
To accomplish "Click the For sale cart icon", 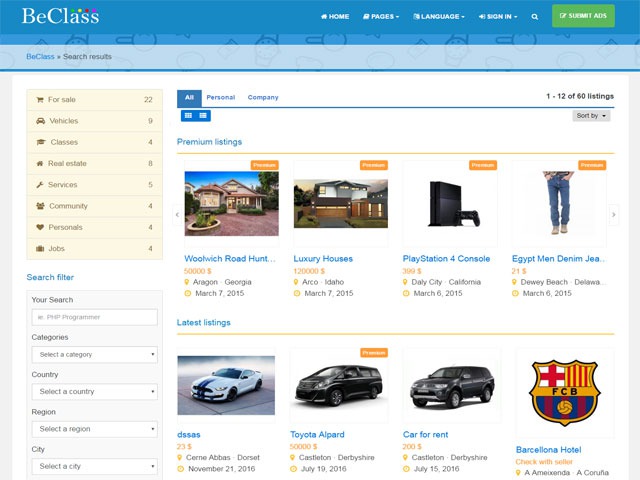I will click(40, 100).
